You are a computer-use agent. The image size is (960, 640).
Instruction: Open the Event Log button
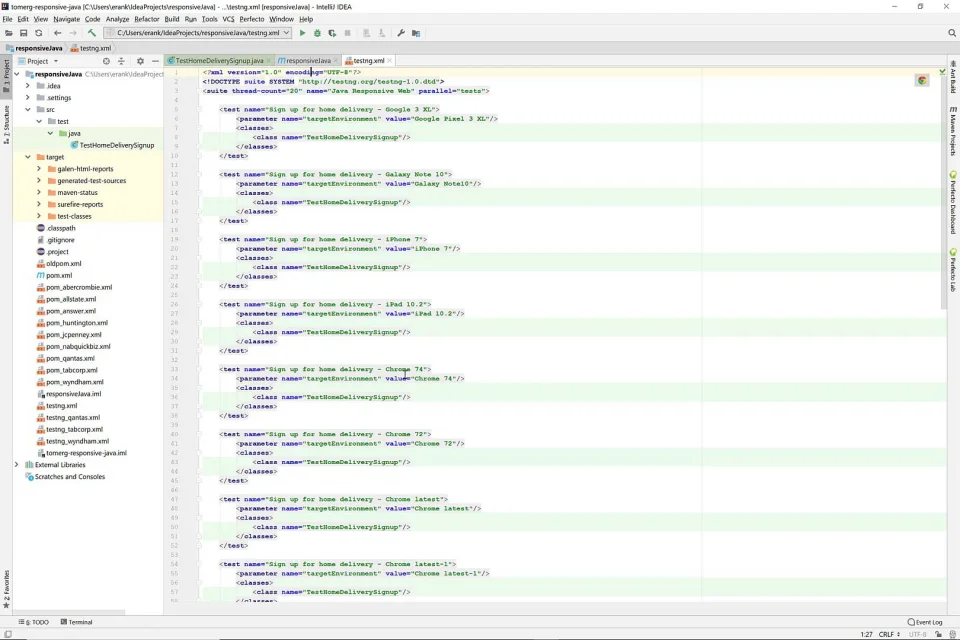click(924, 622)
